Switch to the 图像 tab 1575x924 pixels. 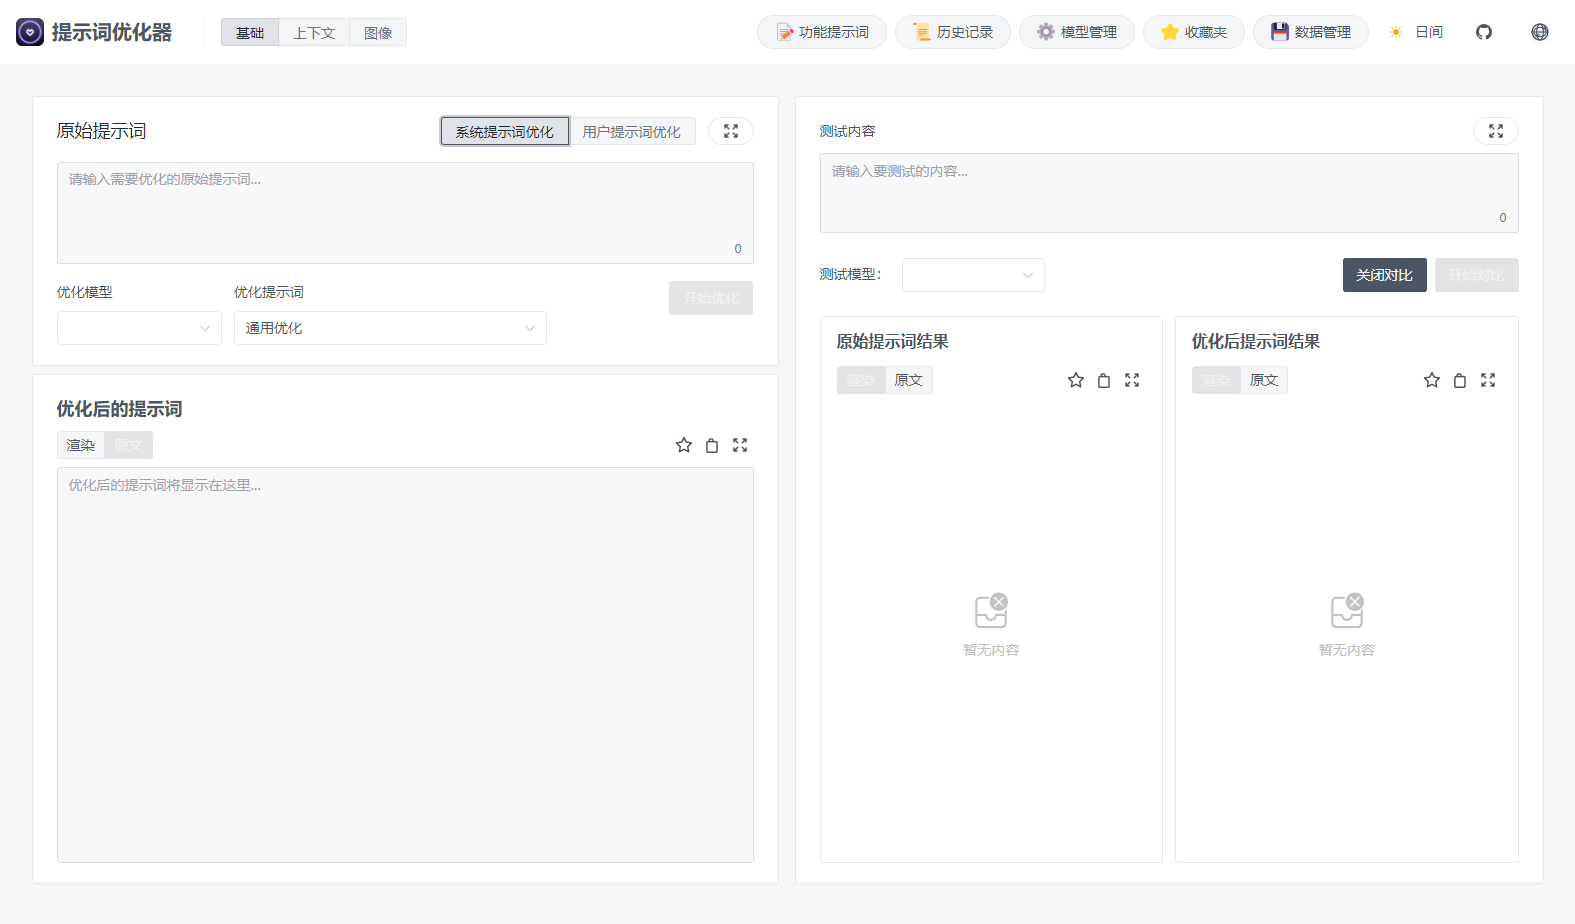[x=378, y=33]
